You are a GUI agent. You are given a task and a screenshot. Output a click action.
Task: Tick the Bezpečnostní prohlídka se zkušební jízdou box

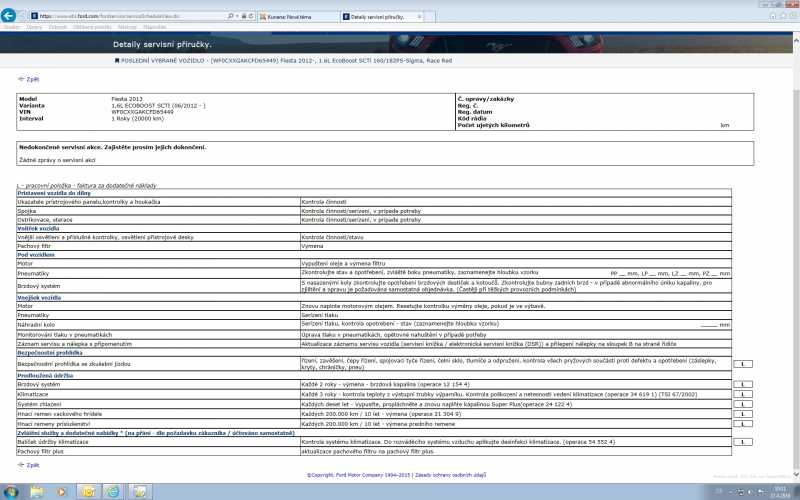[742, 364]
